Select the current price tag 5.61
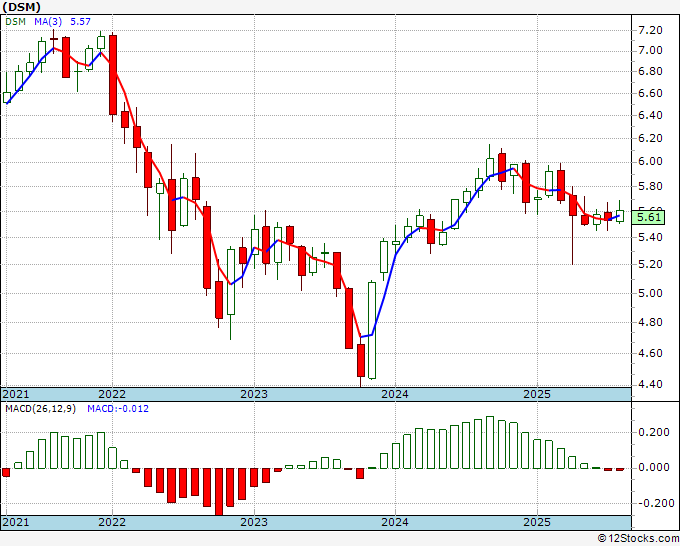 [648, 217]
